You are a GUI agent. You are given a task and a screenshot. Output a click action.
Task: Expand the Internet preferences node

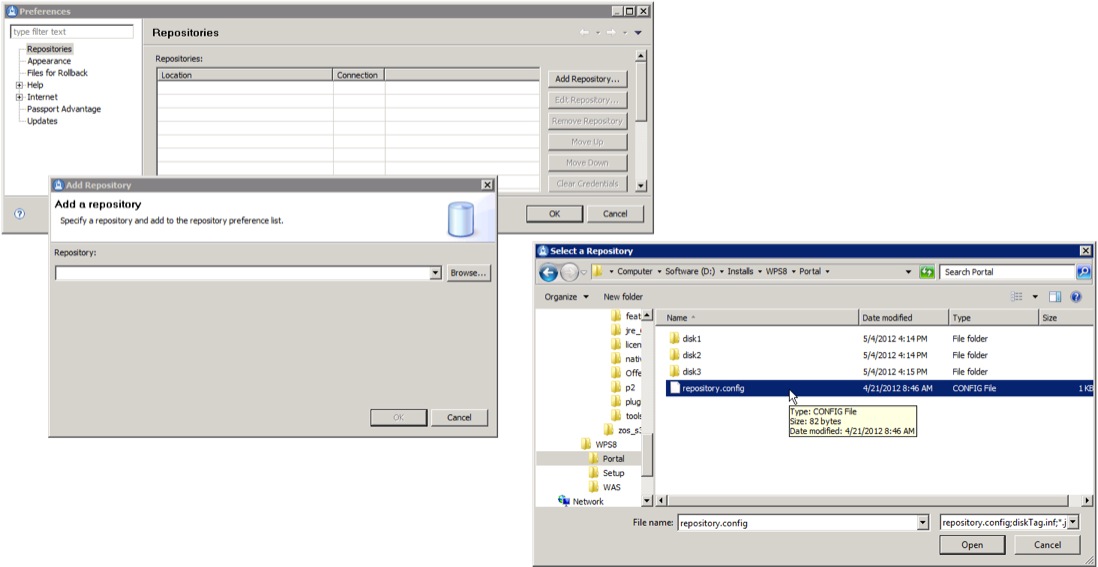20,97
